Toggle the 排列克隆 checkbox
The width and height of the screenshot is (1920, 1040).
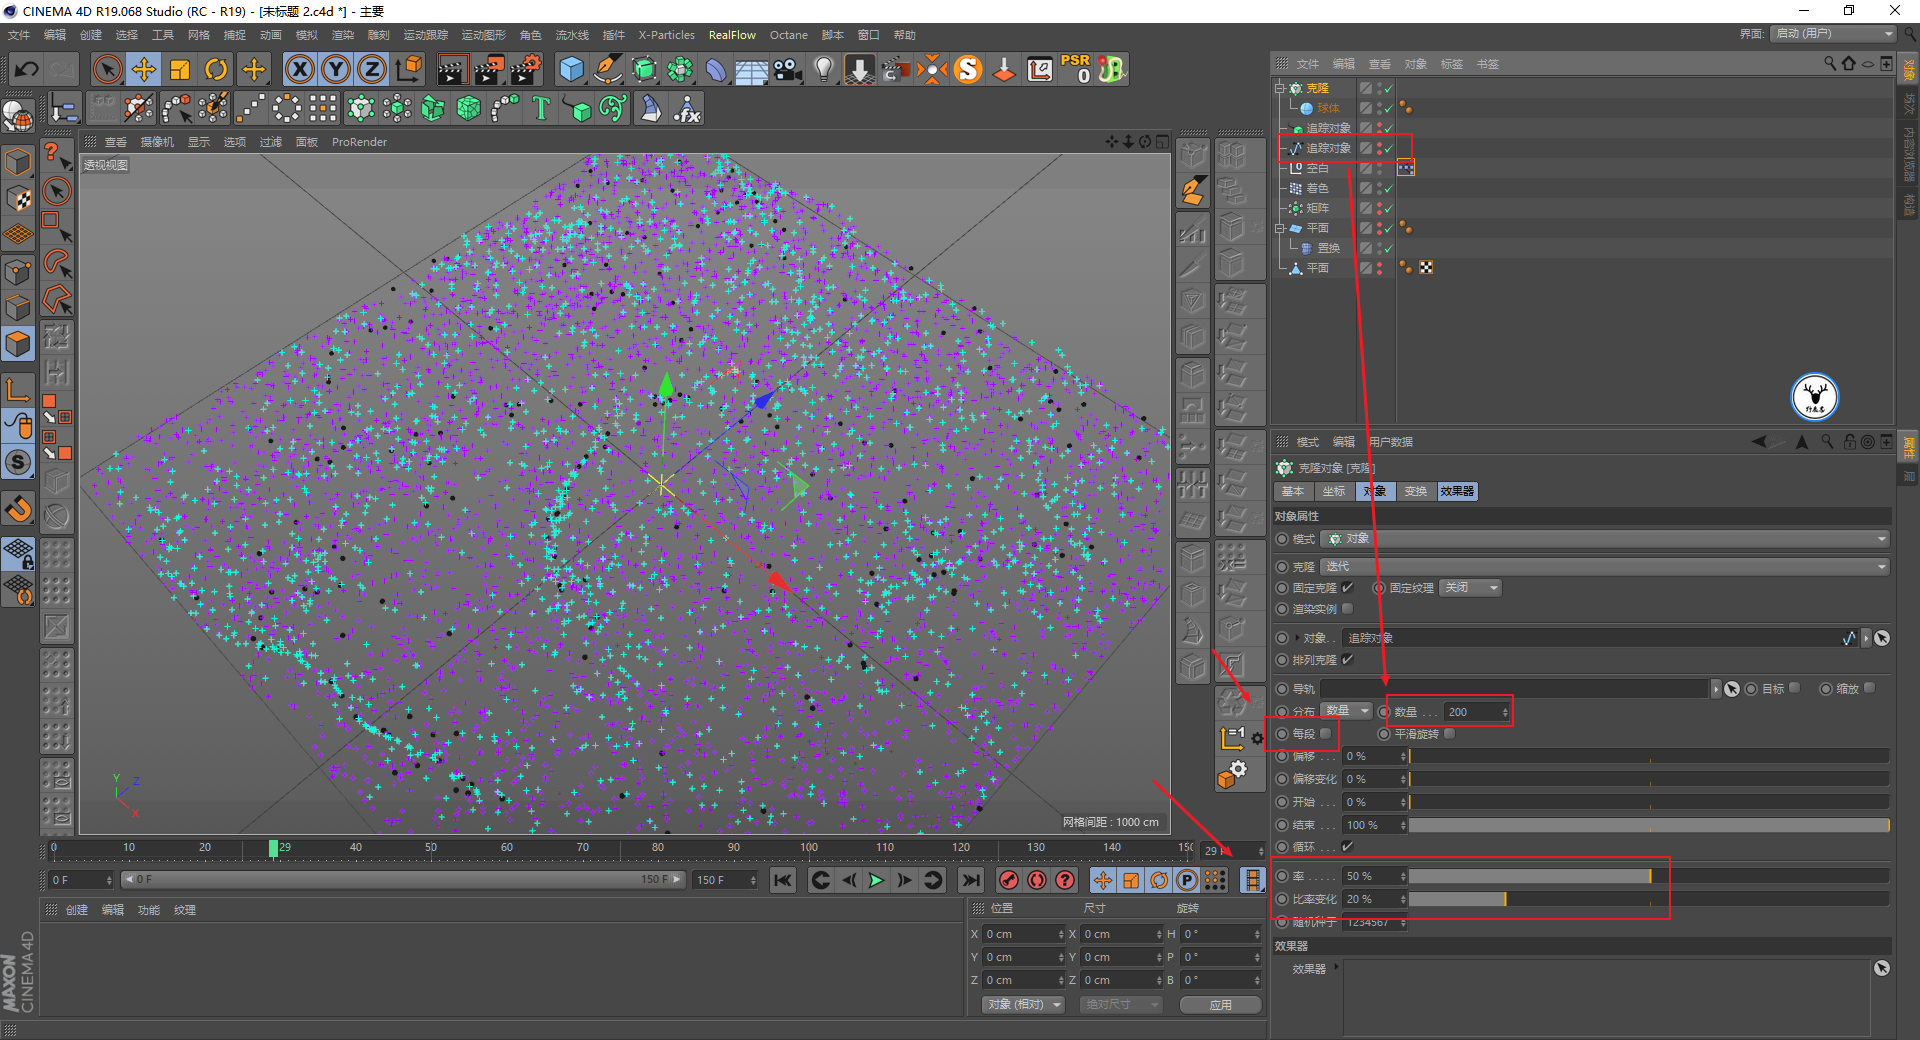1347,660
